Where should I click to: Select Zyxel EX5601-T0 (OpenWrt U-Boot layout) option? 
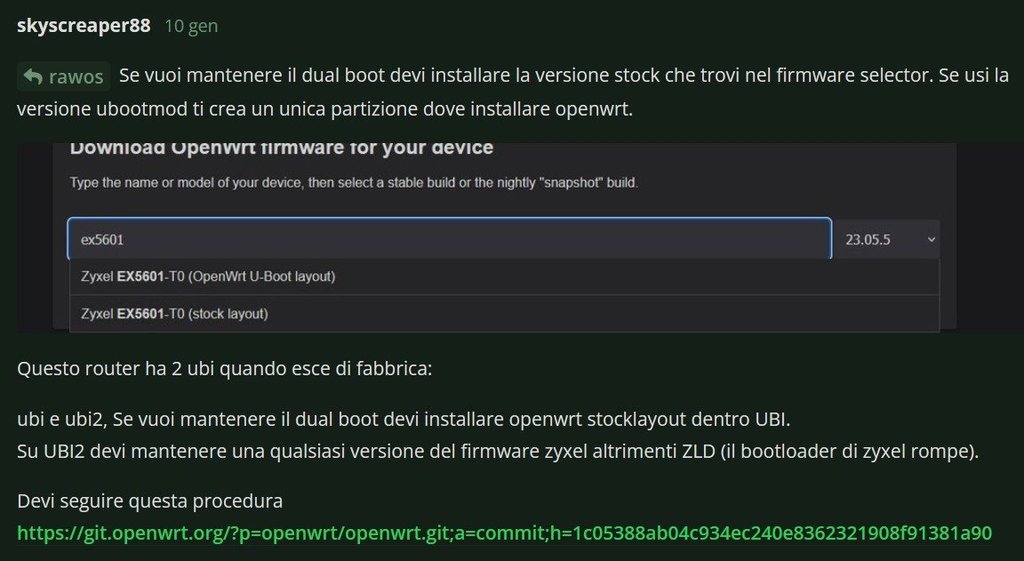pos(208,276)
